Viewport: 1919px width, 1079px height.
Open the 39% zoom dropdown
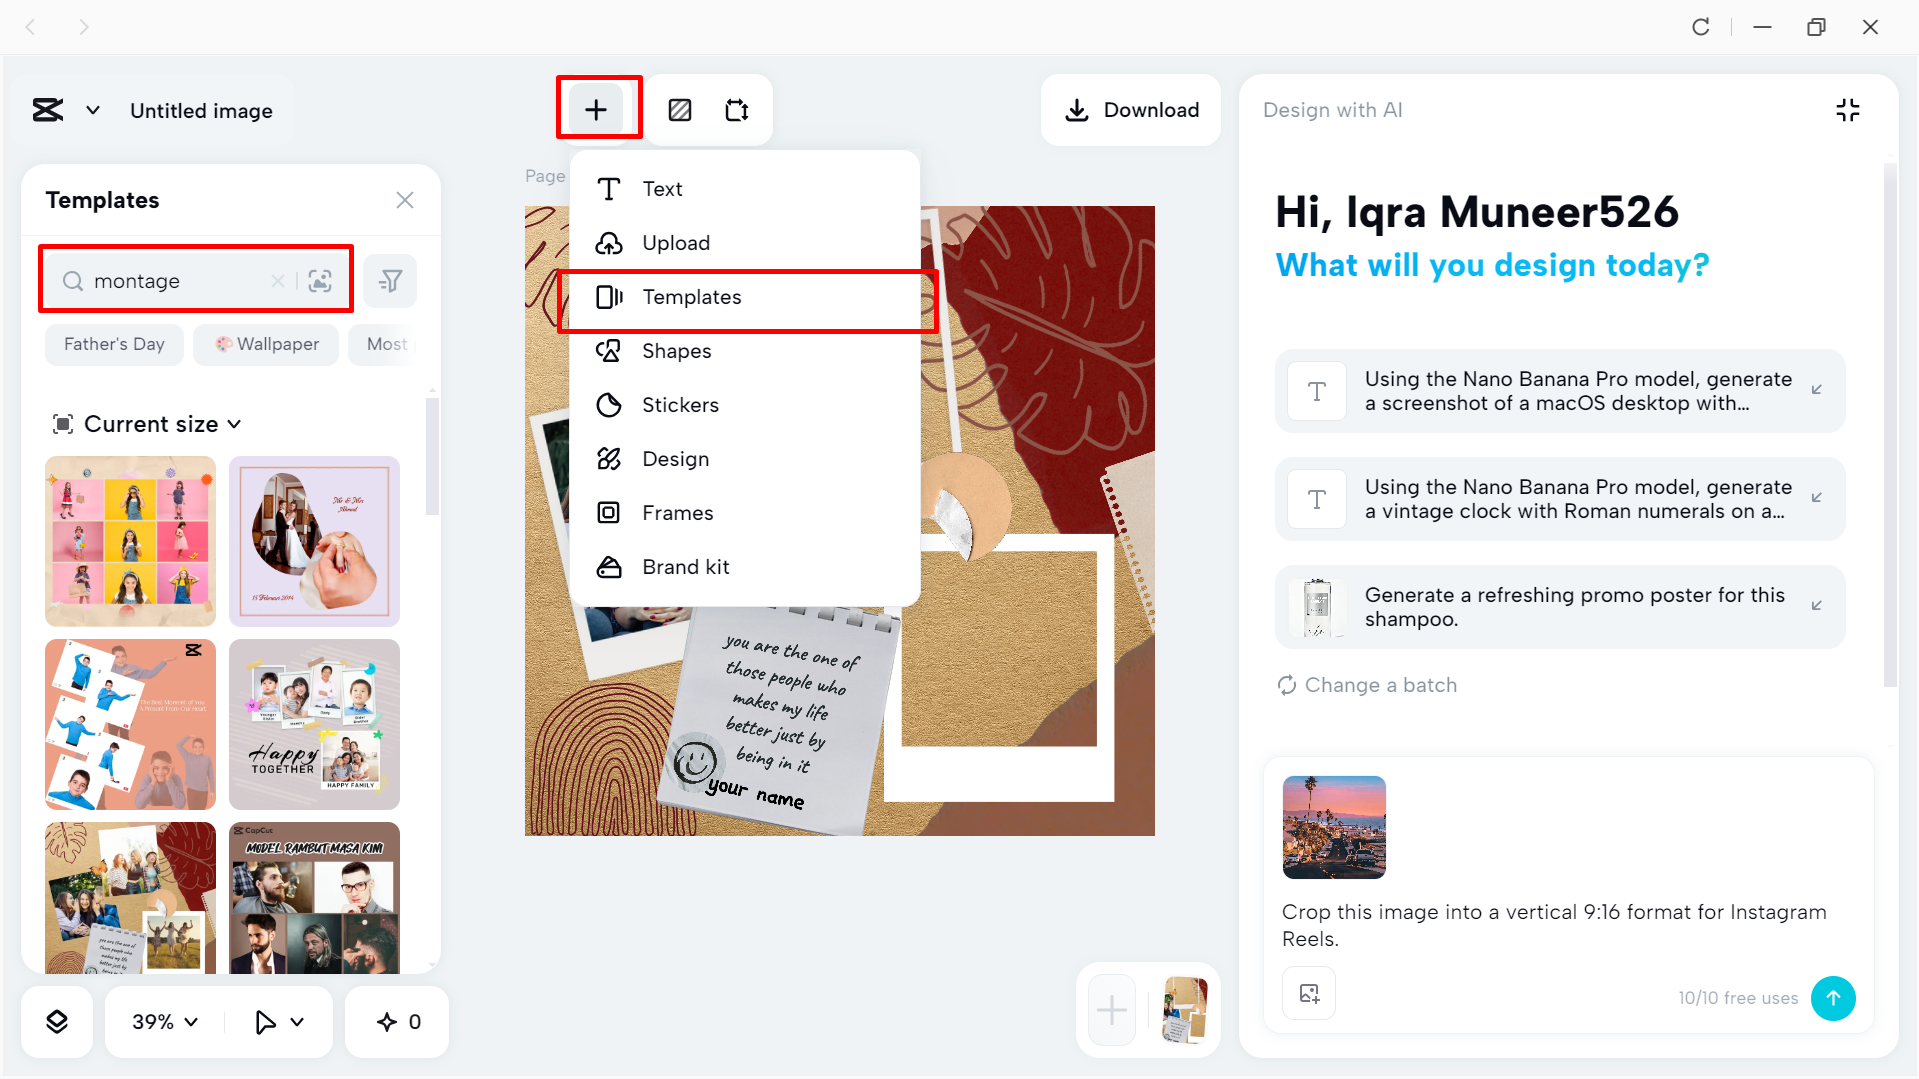pyautogui.click(x=165, y=1022)
